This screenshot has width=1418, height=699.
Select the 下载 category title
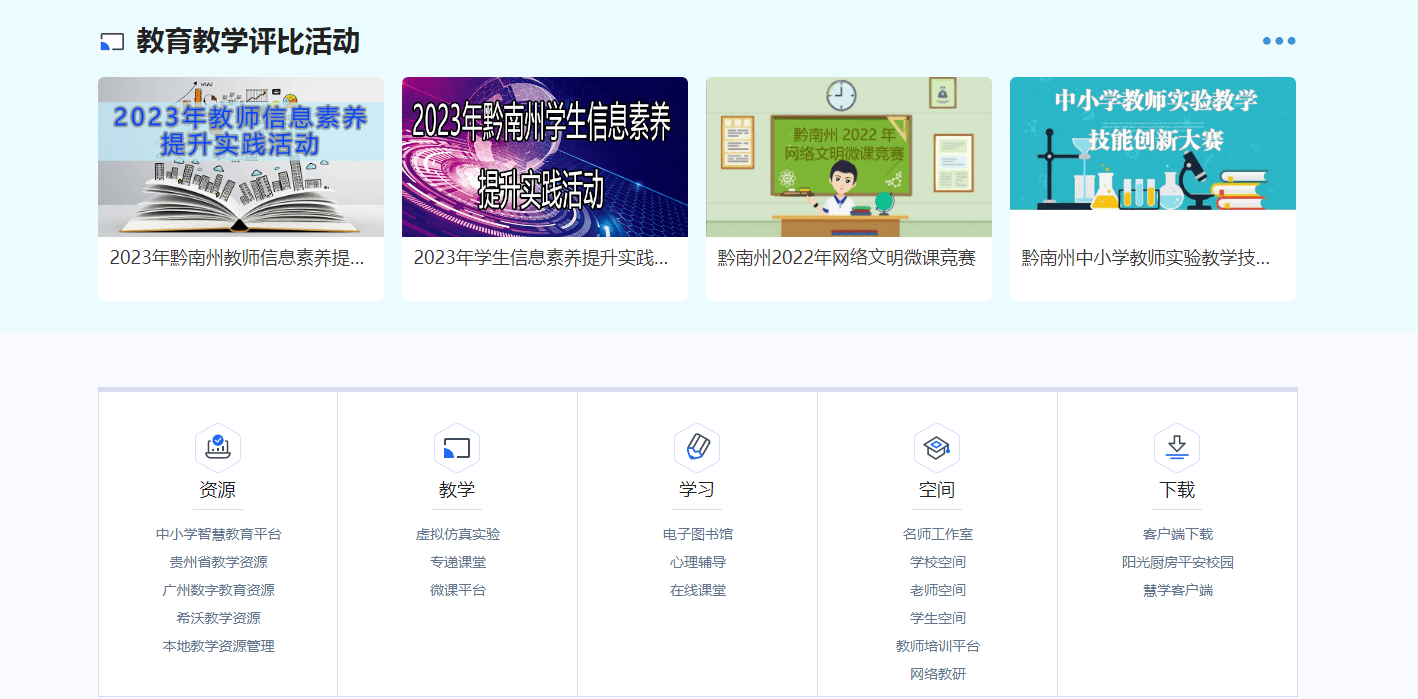coord(1177,490)
